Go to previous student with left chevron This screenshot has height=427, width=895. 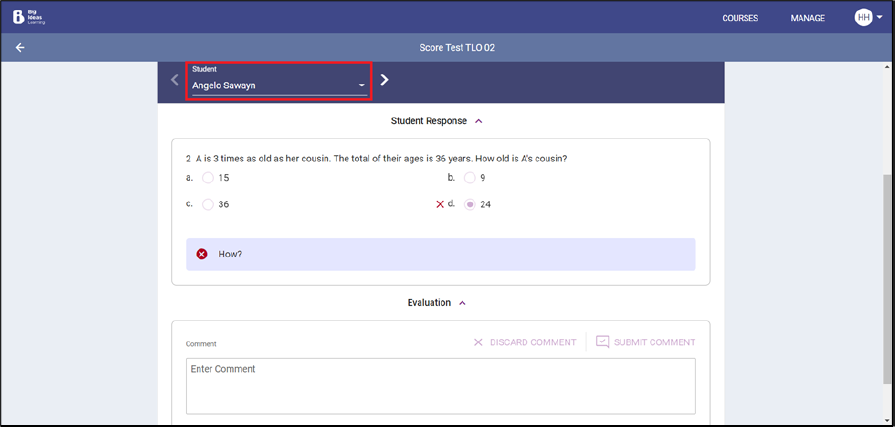point(175,80)
